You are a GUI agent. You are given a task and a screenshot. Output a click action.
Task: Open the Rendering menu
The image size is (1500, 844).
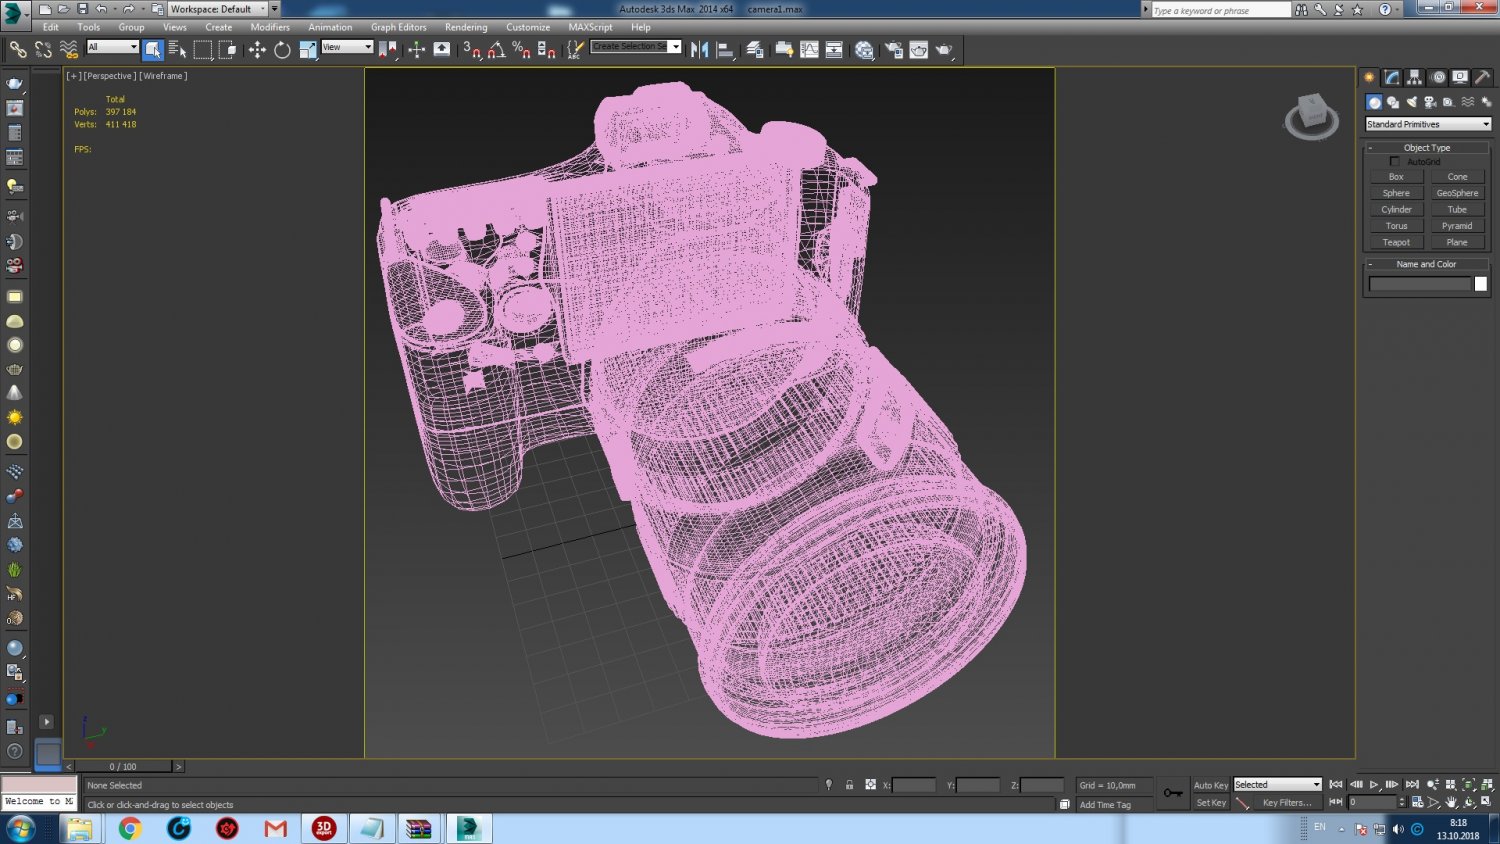pos(466,27)
